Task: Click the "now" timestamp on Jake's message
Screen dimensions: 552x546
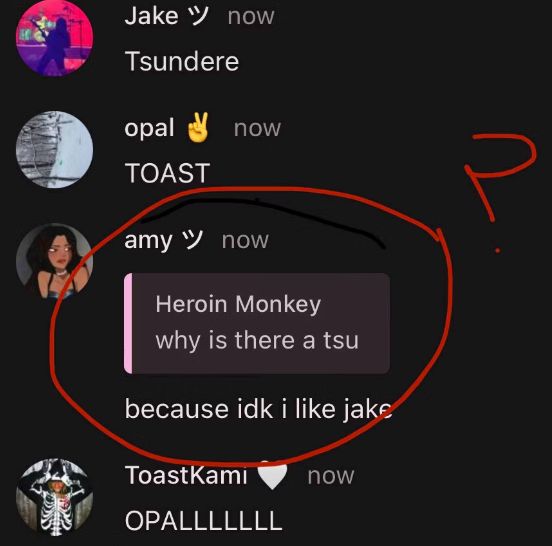Action: pyautogui.click(x=251, y=17)
